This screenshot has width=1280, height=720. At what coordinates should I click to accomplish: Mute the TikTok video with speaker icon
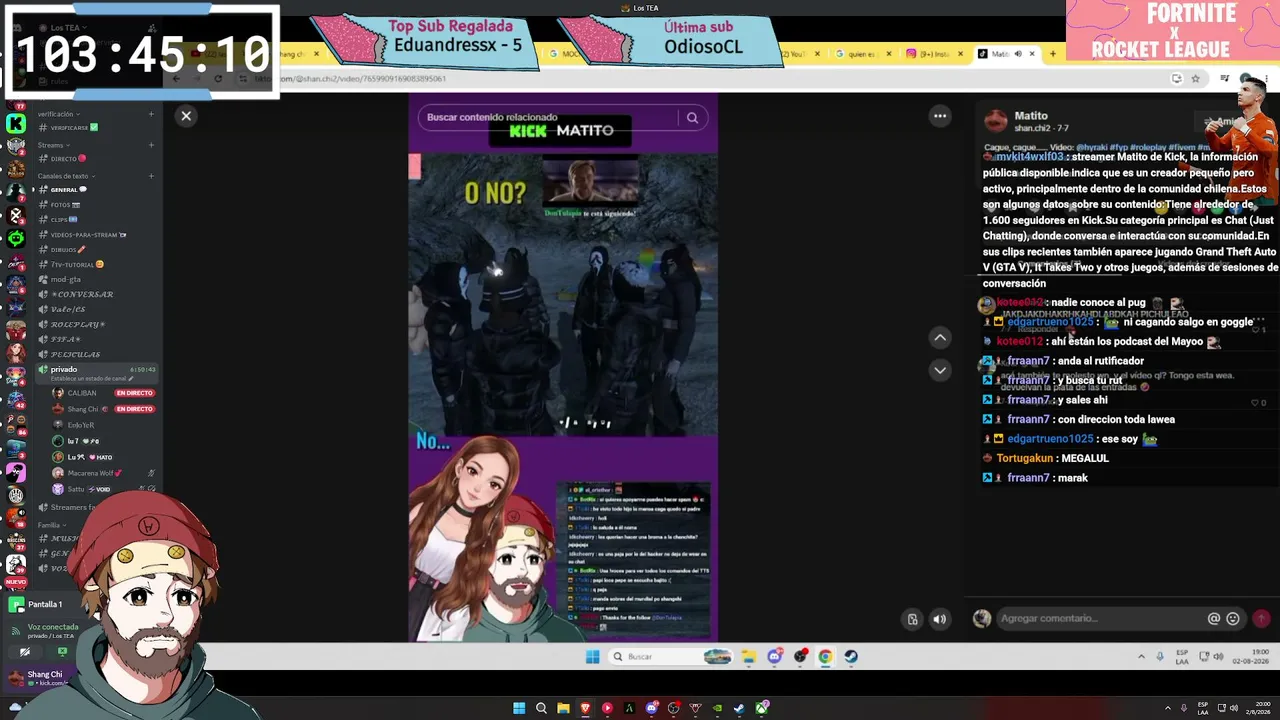[x=939, y=619]
